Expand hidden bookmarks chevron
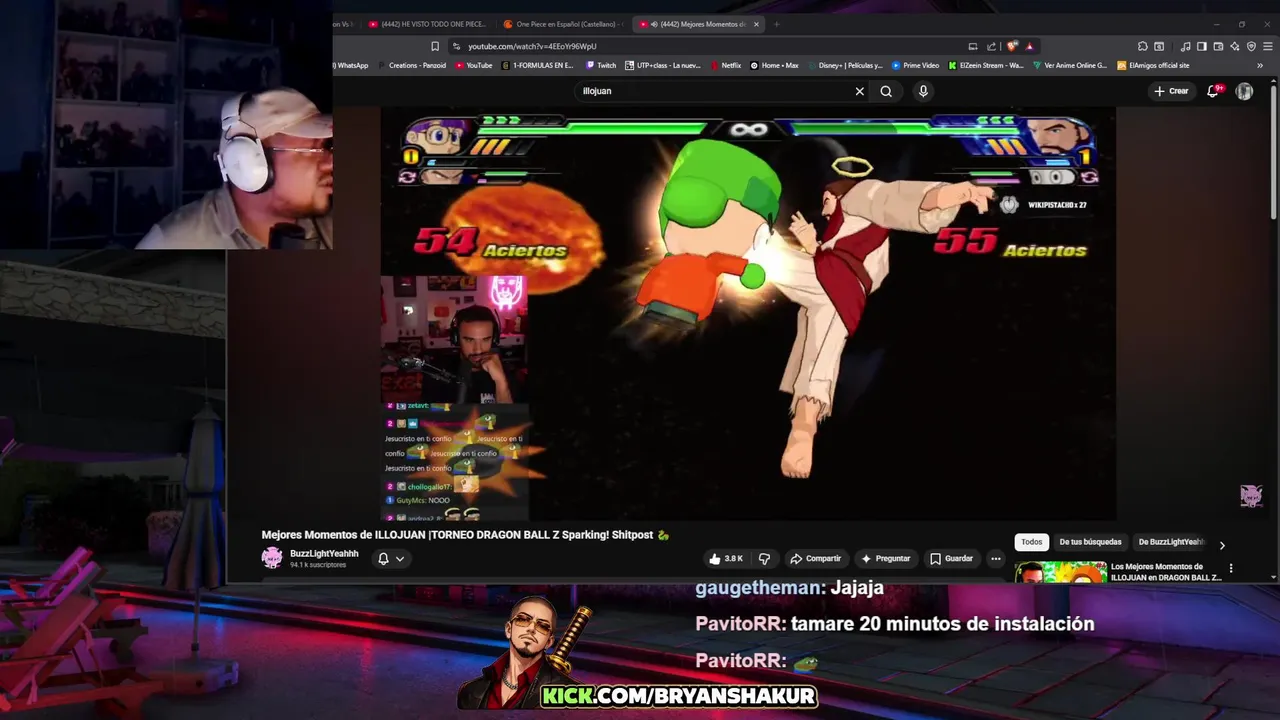The width and height of the screenshot is (1280, 720). pyautogui.click(x=1260, y=66)
